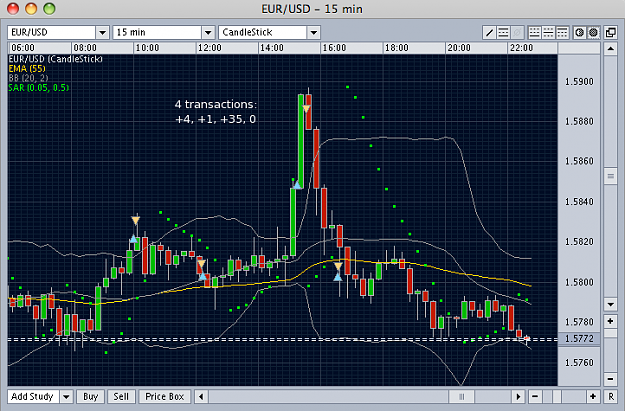Toggle the dotted crosshair mode icon
Viewport: 625px width, 411px height.
coord(594,33)
